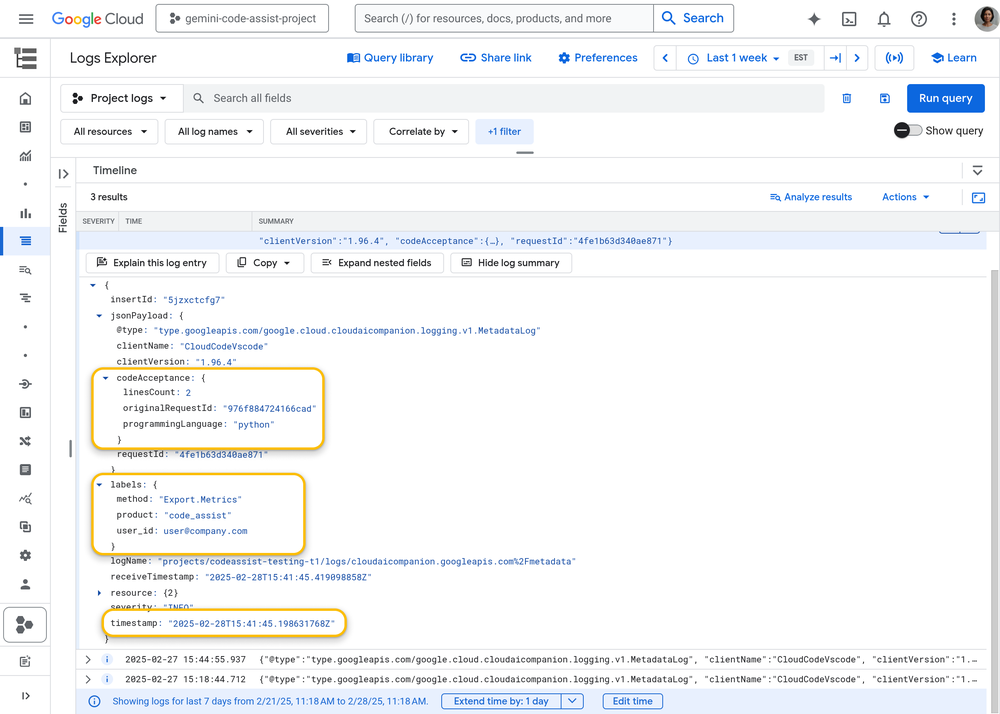
Task: Click Run query button
Action: [x=945, y=98]
